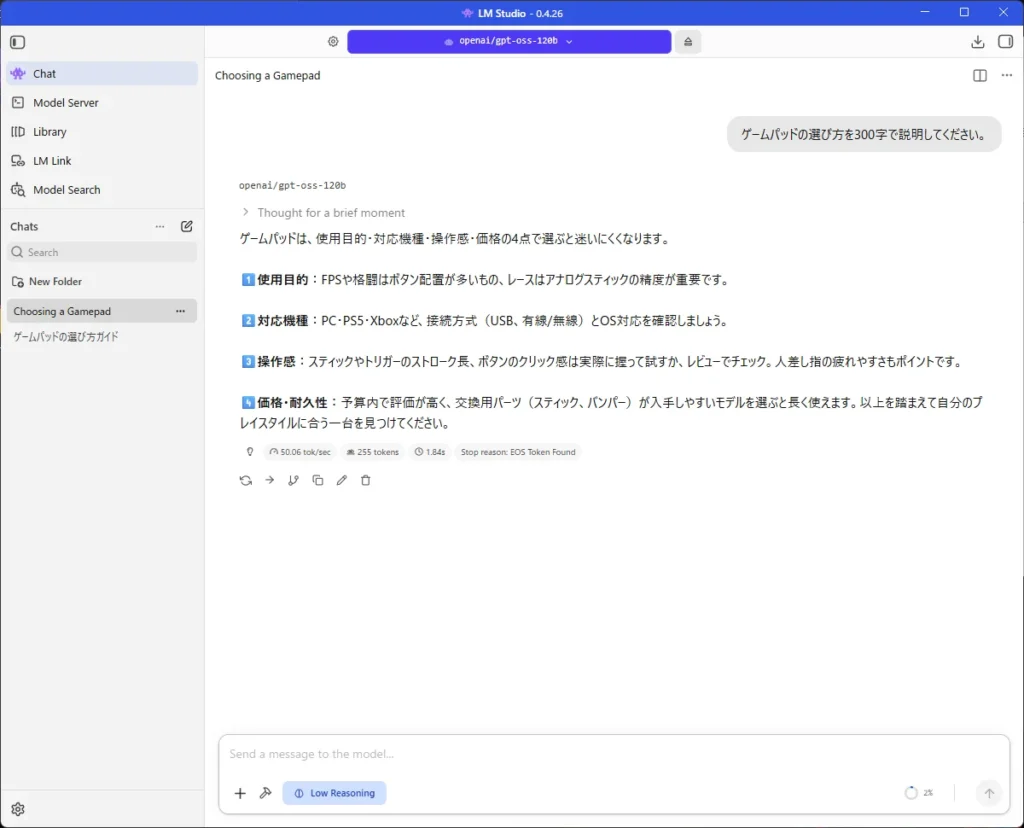Open options for Choosing a Gamepad chat
The height and width of the screenshot is (828, 1024).
click(x=180, y=311)
